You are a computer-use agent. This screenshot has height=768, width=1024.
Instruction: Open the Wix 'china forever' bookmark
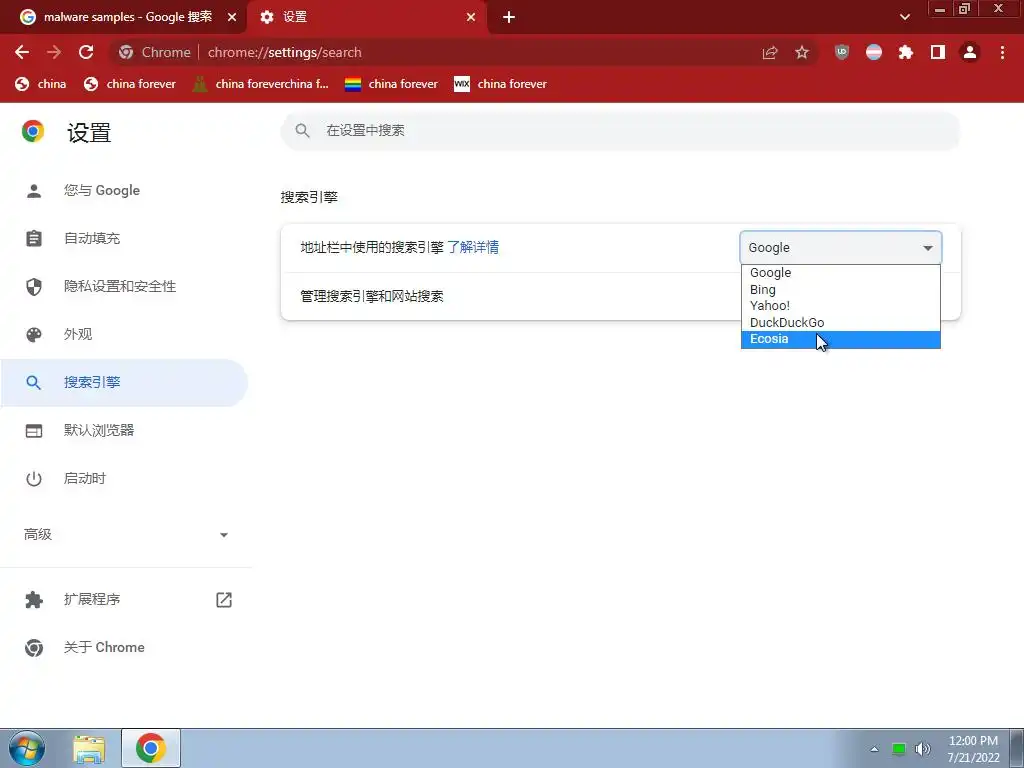tap(500, 84)
